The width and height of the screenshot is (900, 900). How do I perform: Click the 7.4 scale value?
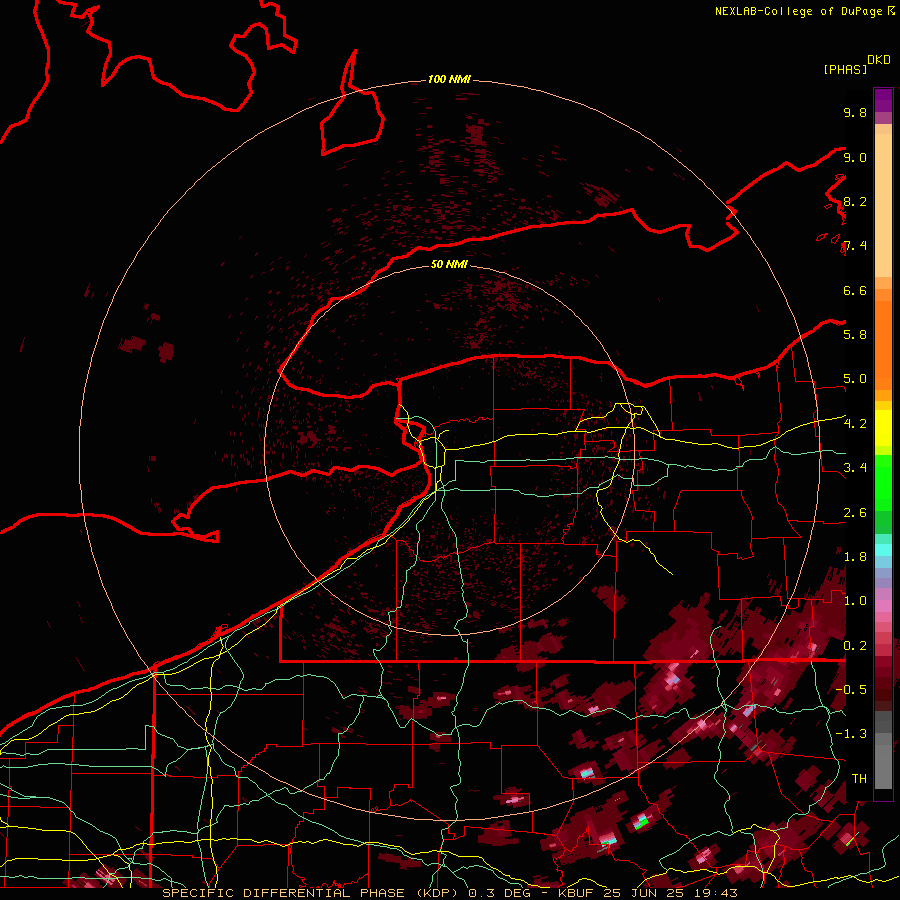[855, 246]
